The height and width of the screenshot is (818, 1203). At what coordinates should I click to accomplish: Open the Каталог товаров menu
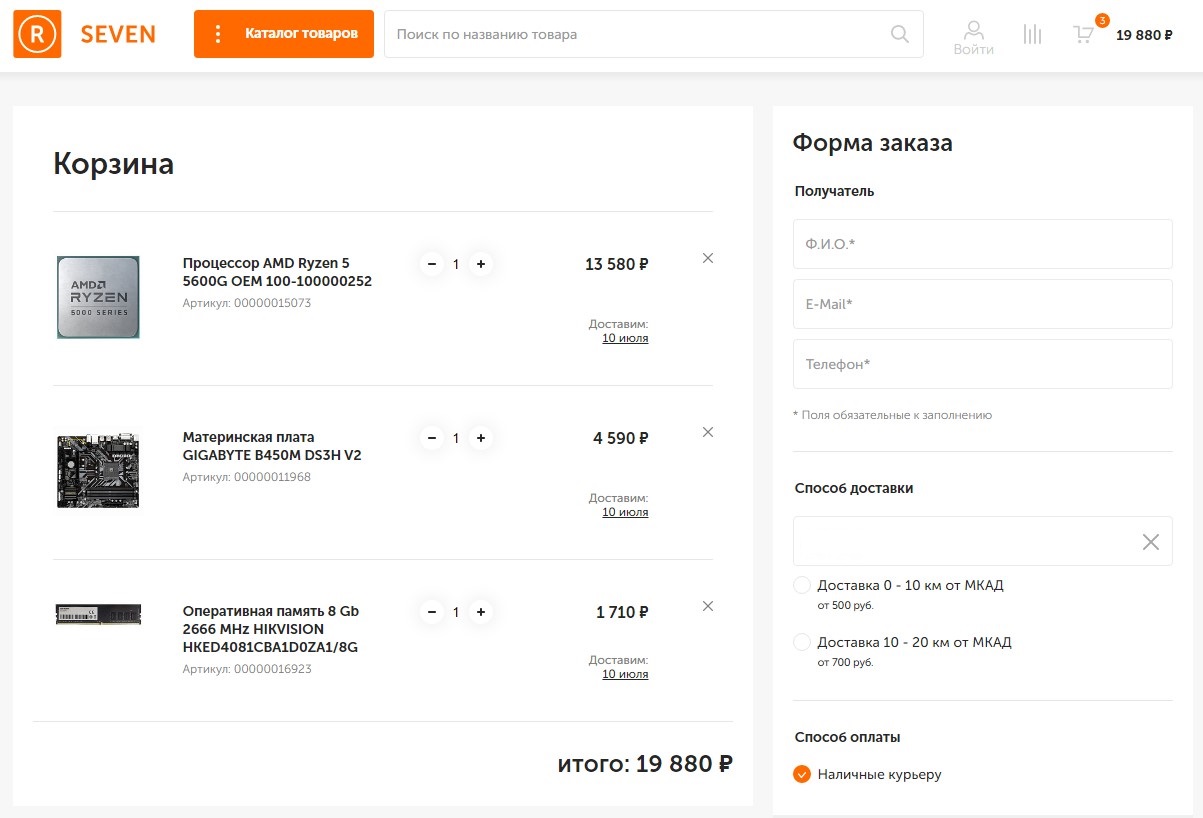click(284, 34)
